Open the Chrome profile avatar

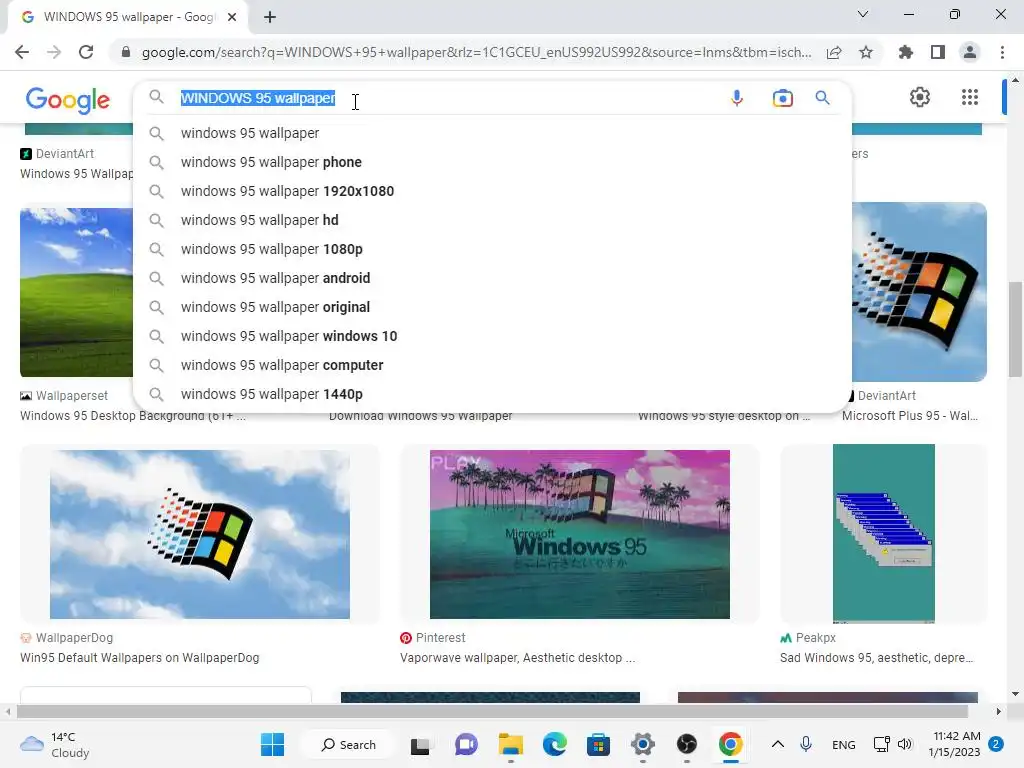[x=970, y=52]
